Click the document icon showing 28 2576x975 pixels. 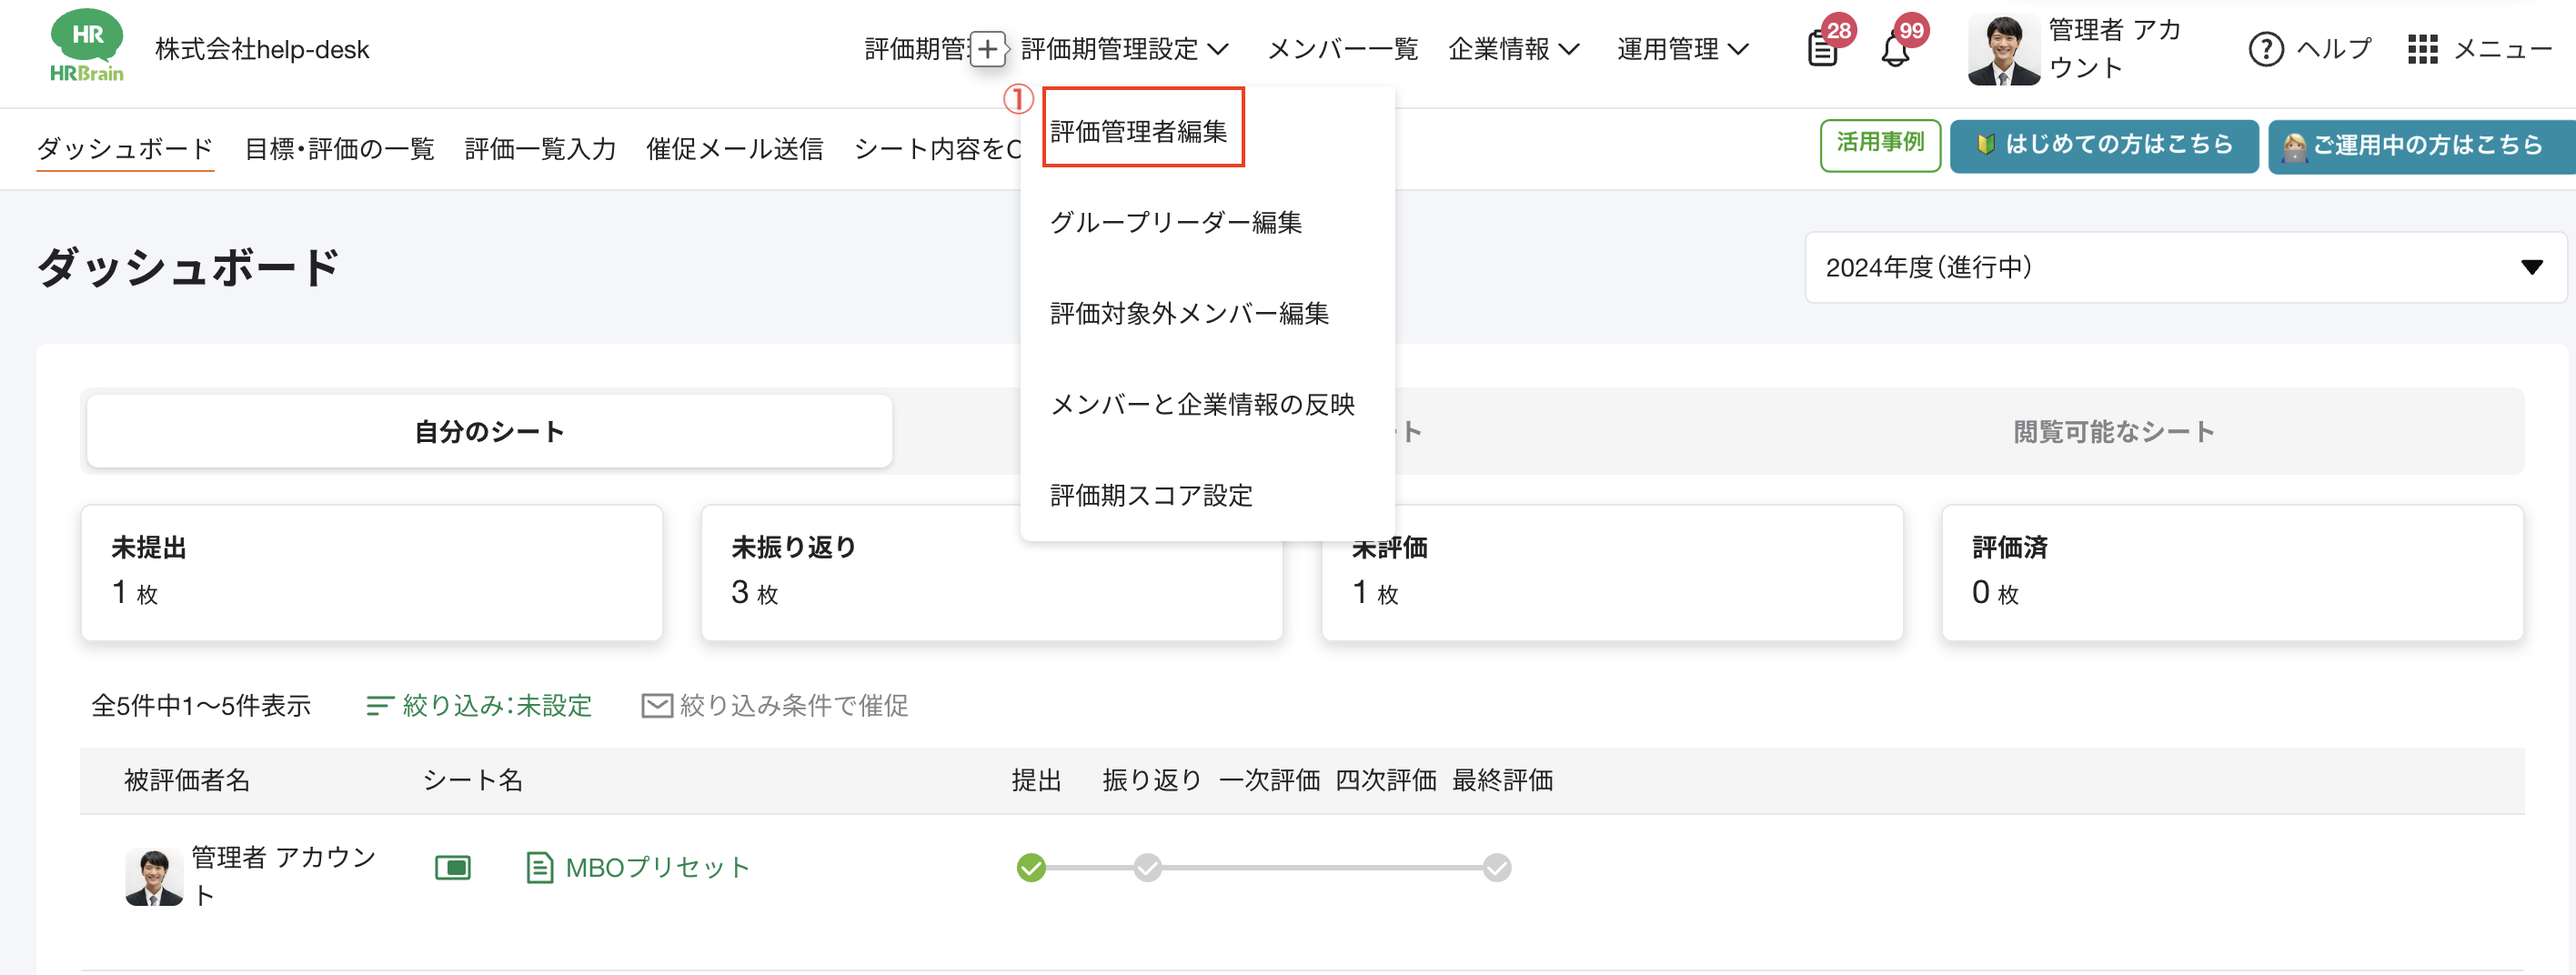1822,48
